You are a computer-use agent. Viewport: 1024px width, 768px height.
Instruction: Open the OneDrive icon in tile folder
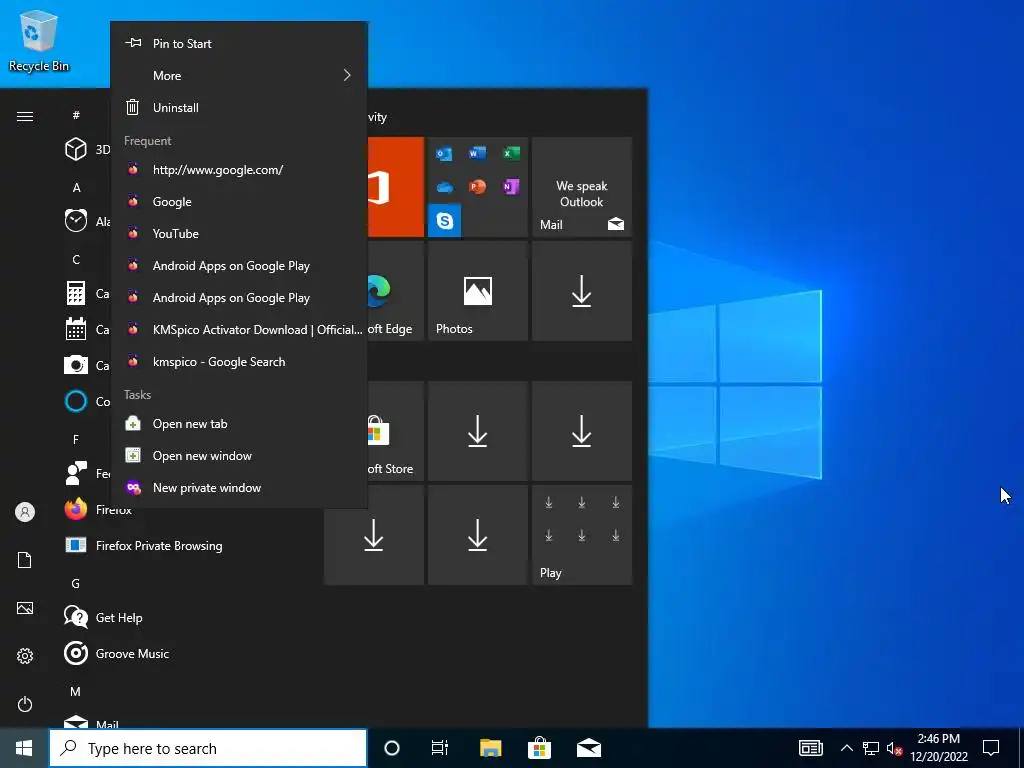pos(444,187)
